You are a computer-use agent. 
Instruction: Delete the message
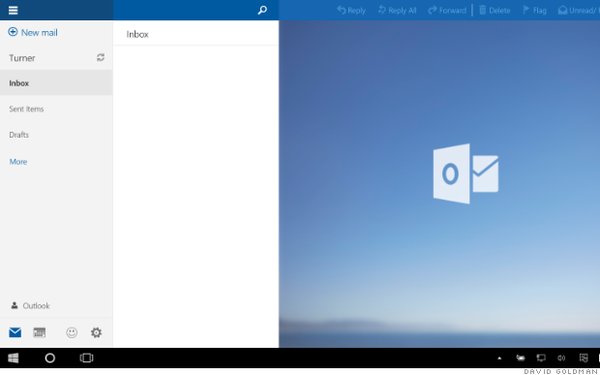[494, 10]
